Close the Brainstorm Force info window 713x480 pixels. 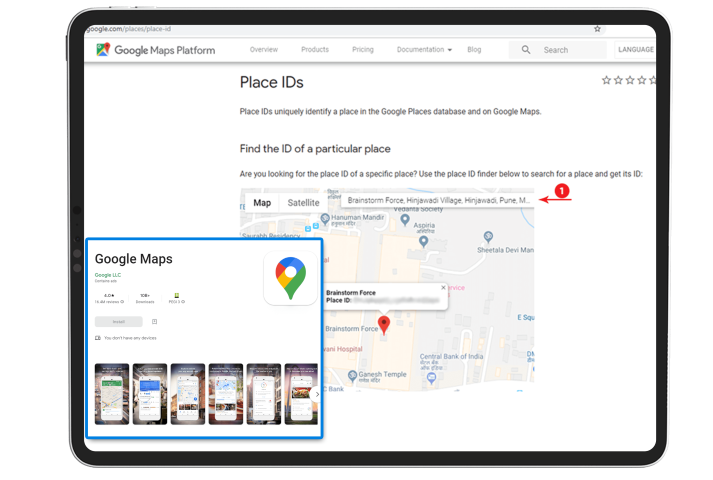443,288
